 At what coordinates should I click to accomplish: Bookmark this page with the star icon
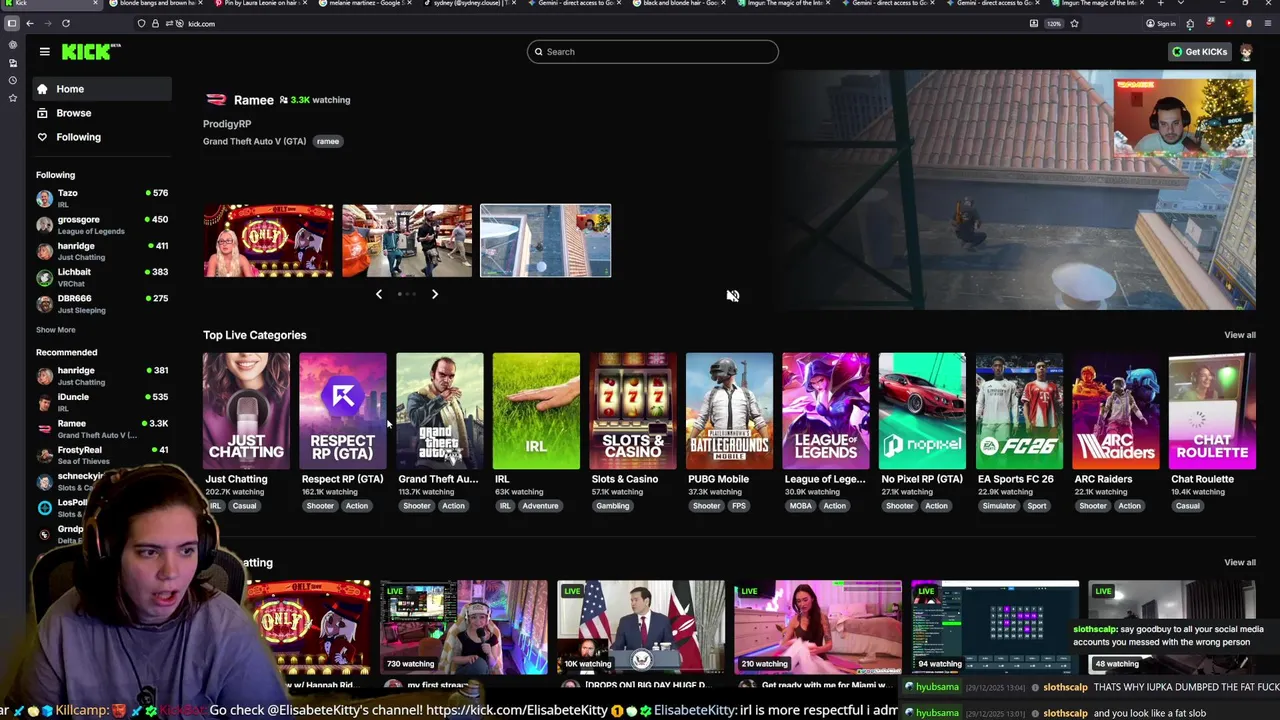click(x=1074, y=23)
